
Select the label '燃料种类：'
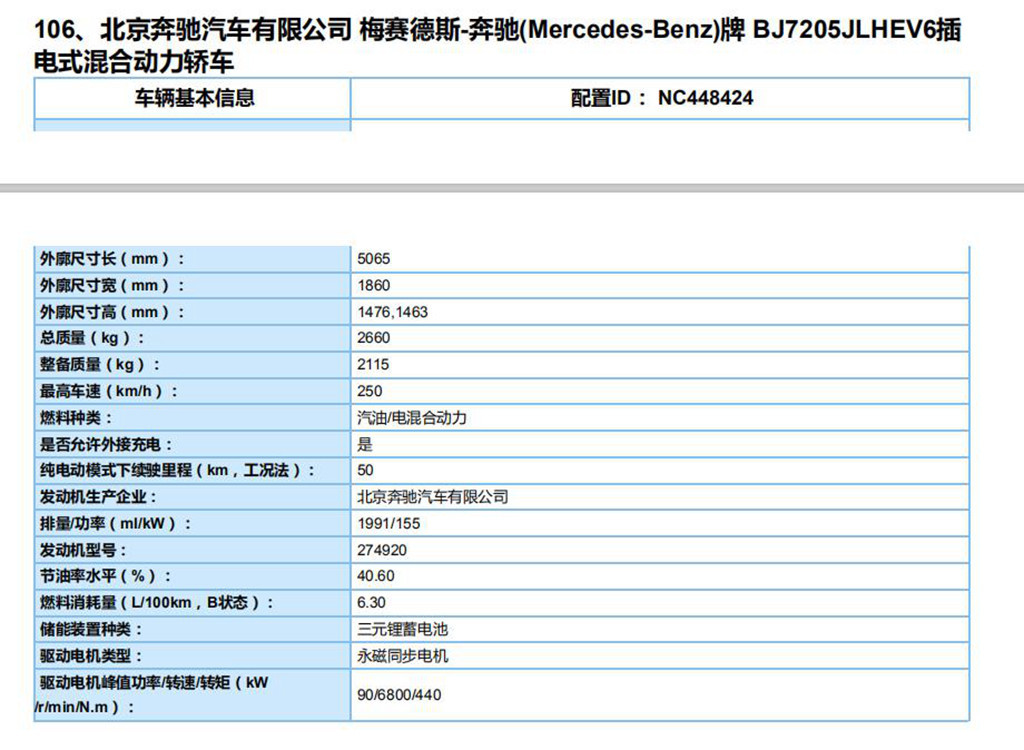(x=76, y=418)
